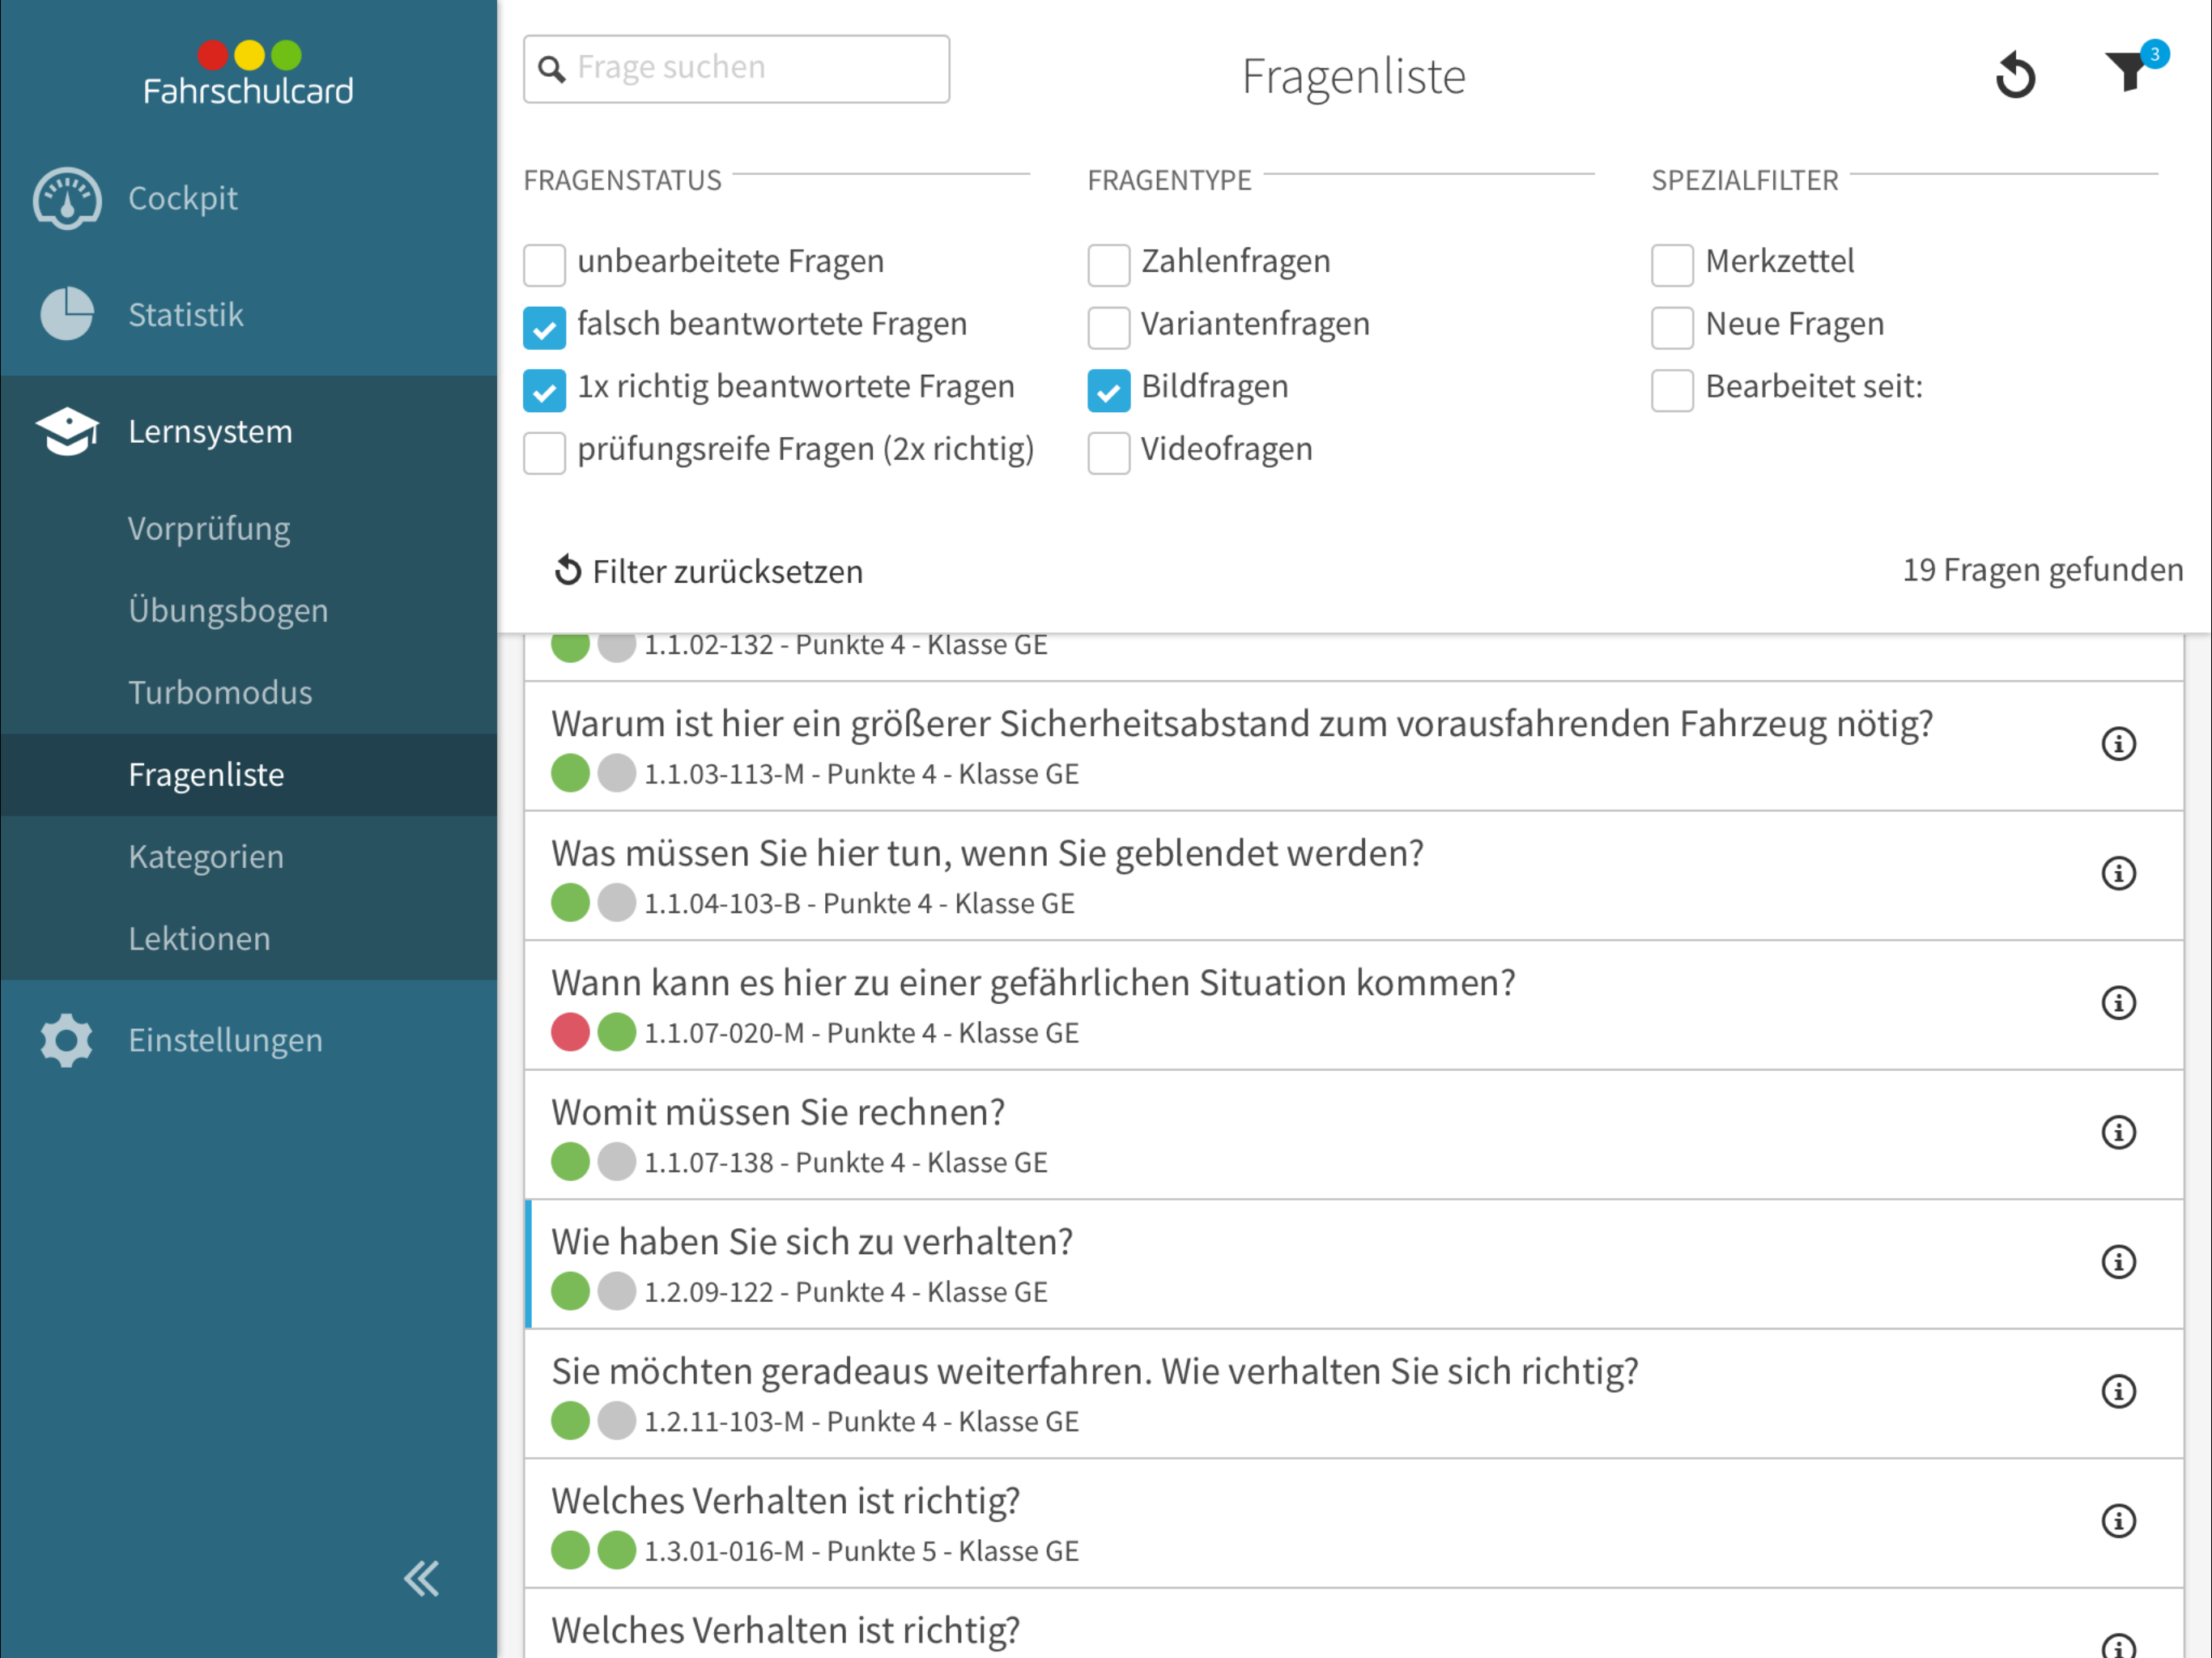This screenshot has width=2212, height=1658.
Task: Go to Kategorien in sidebar
Action: tap(206, 857)
